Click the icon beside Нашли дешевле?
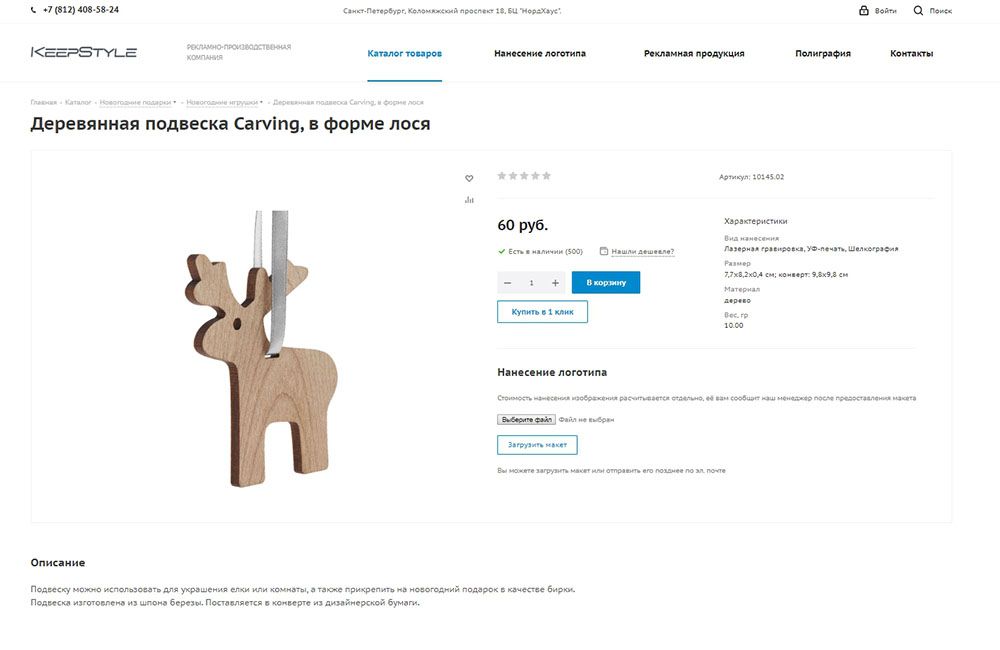Image resolution: width=1000 pixels, height=650 pixels. pyautogui.click(x=603, y=251)
